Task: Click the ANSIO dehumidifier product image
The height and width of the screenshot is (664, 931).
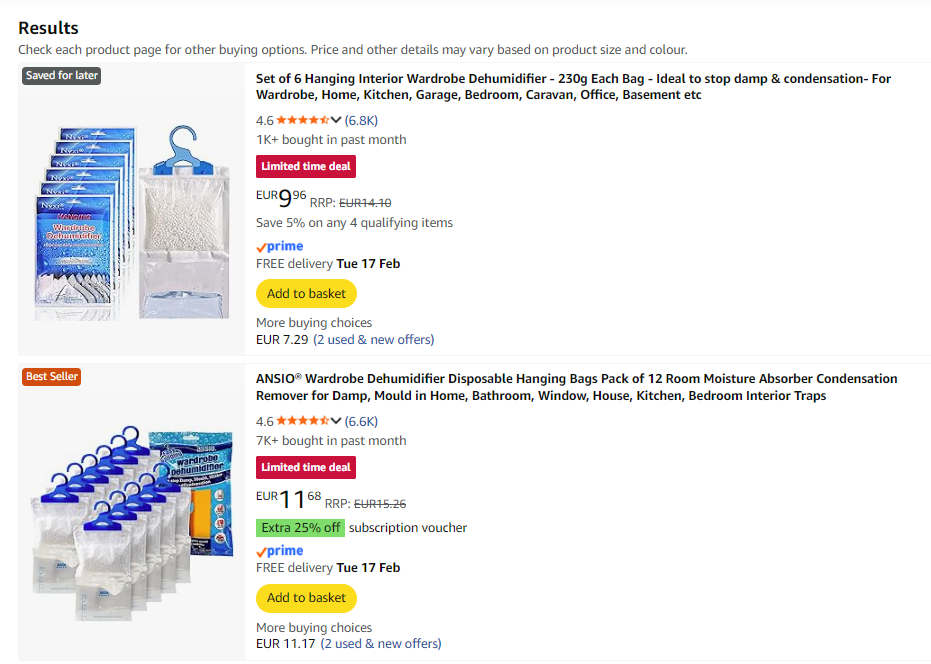Action: click(132, 513)
